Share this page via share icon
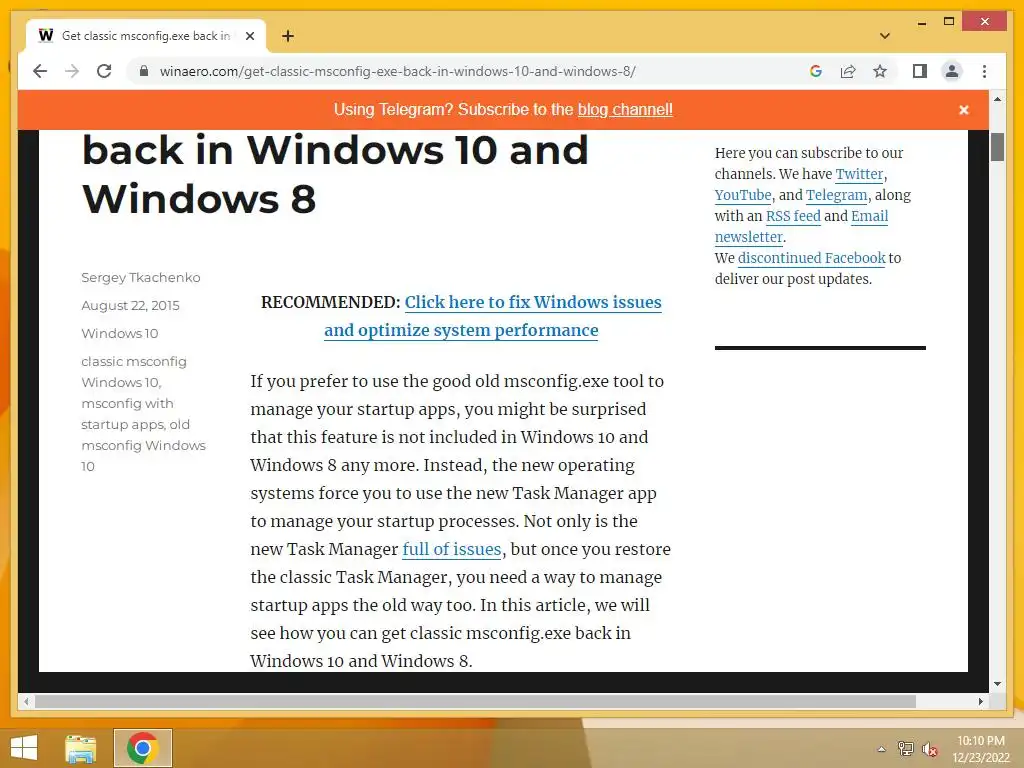Viewport: 1024px width, 768px height. pyautogui.click(x=848, y=71)
